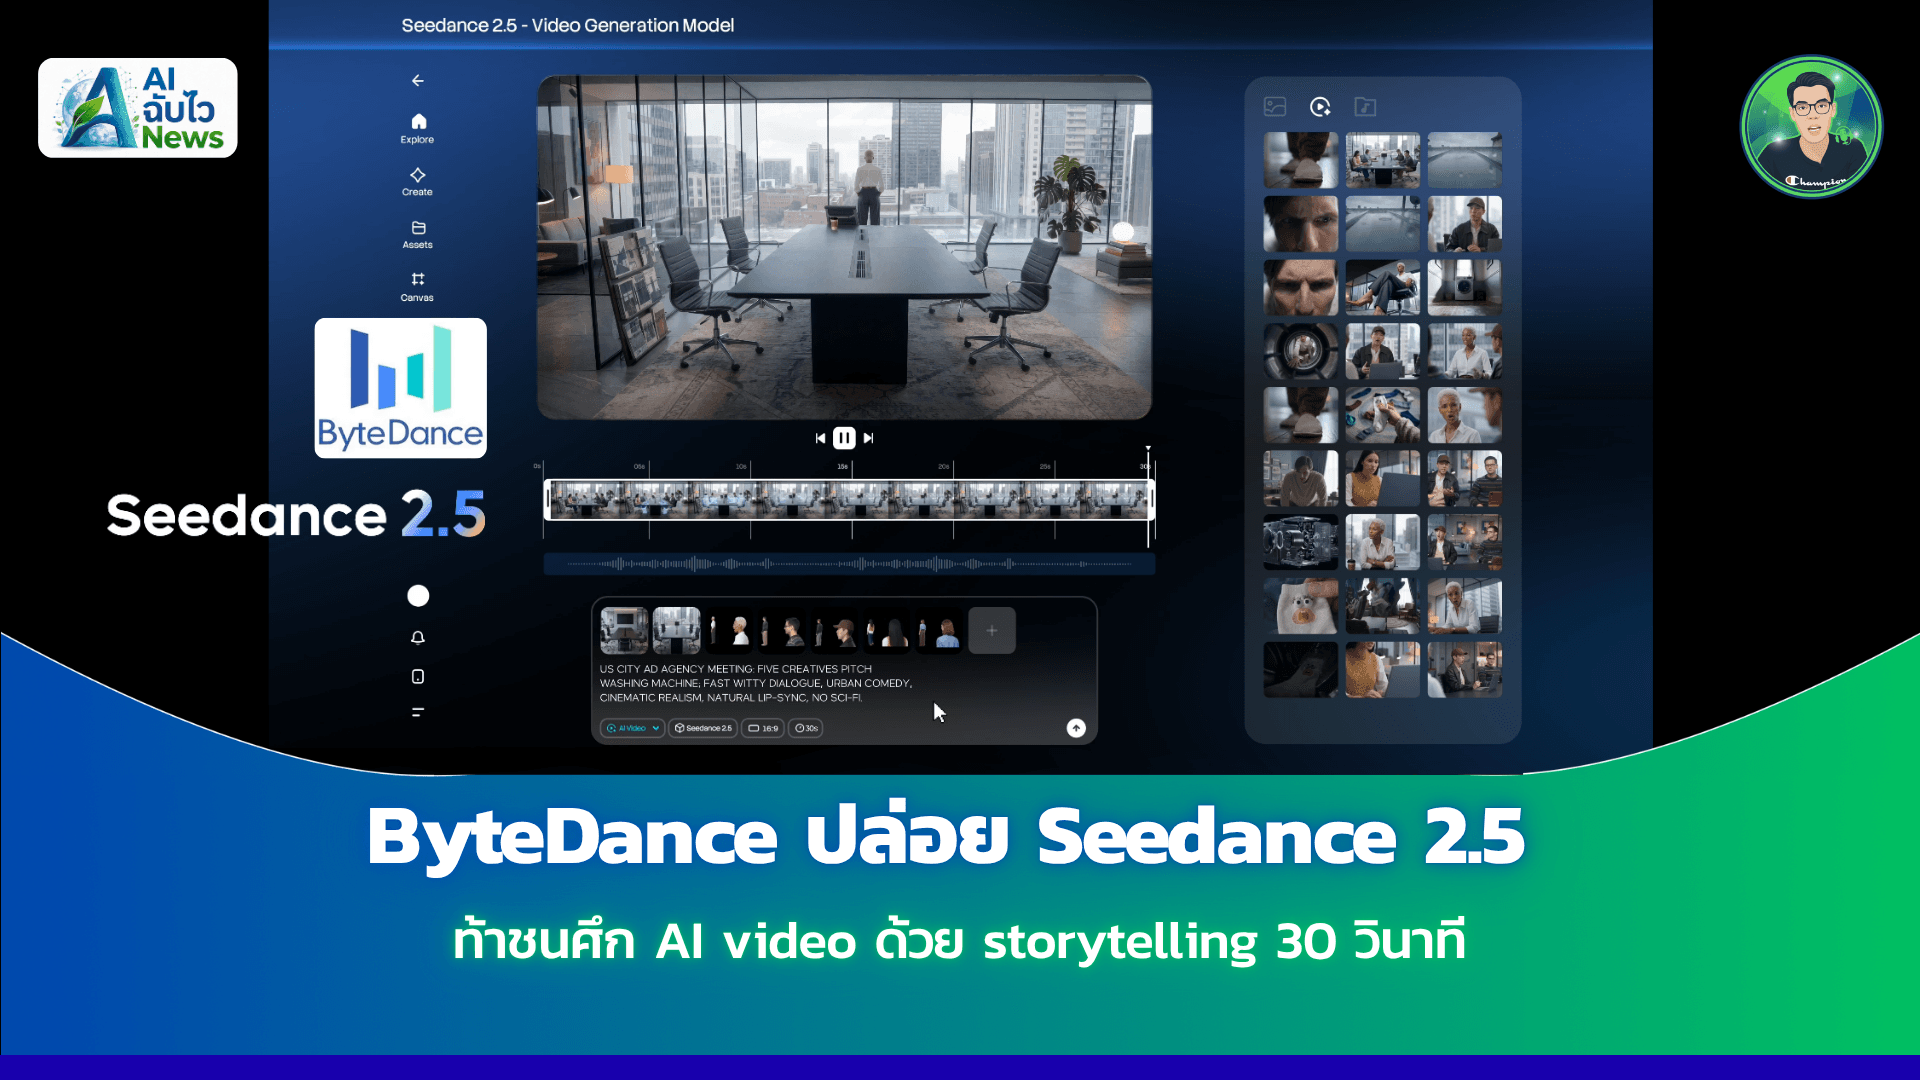Skip to previous clip in player

(821, 438)
